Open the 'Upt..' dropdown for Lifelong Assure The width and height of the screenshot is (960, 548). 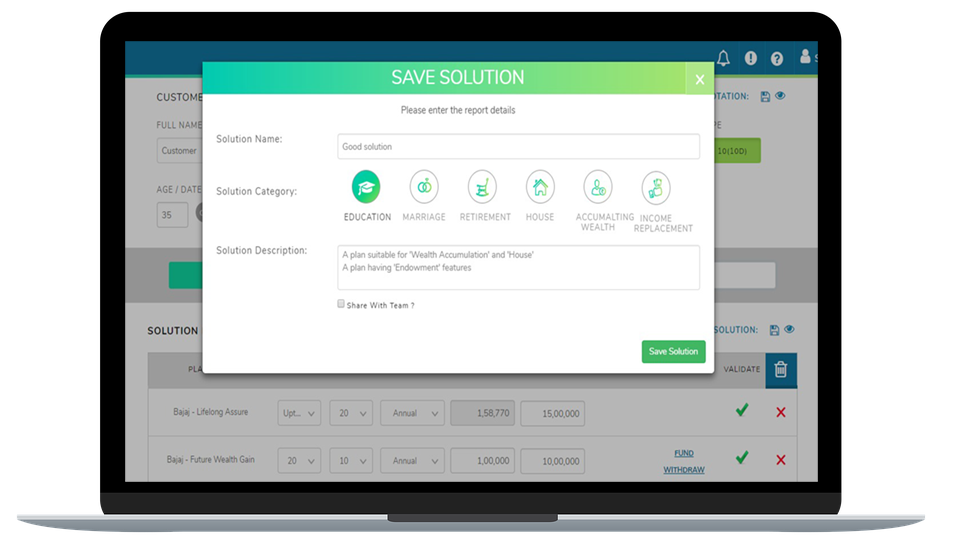pos(299,413)
